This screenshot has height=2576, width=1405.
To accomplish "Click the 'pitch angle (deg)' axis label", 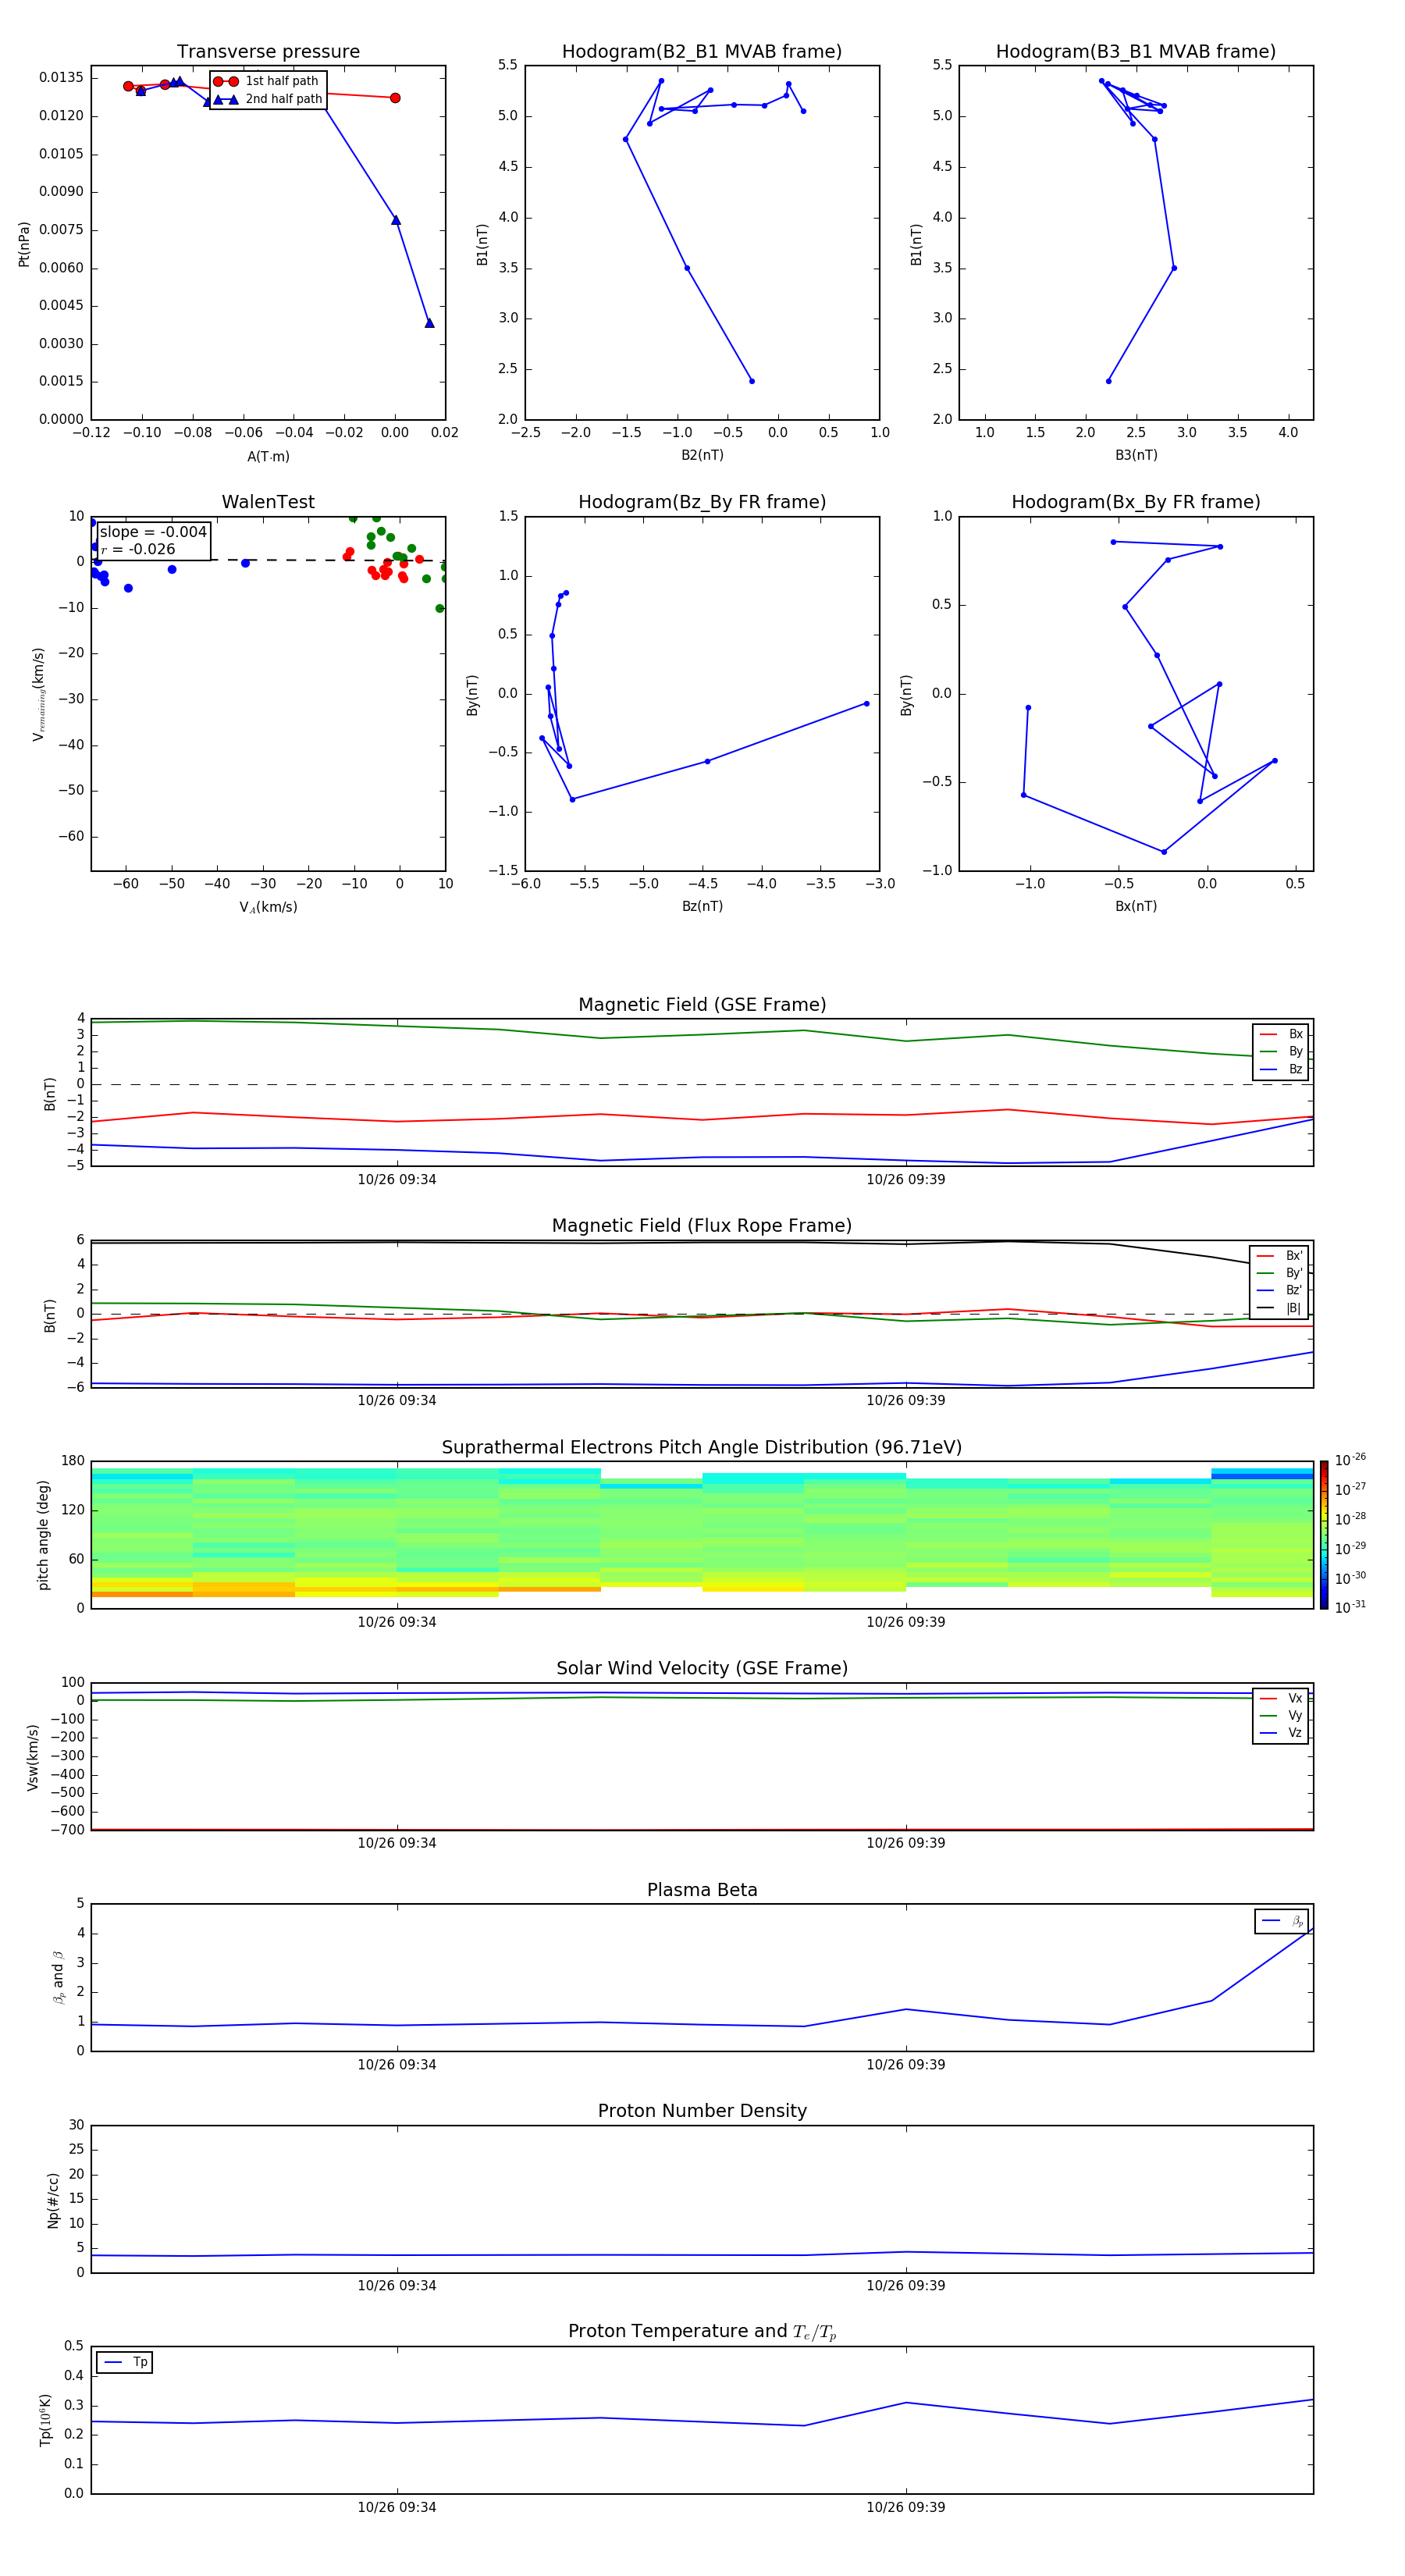I will tap(43, 1535).
